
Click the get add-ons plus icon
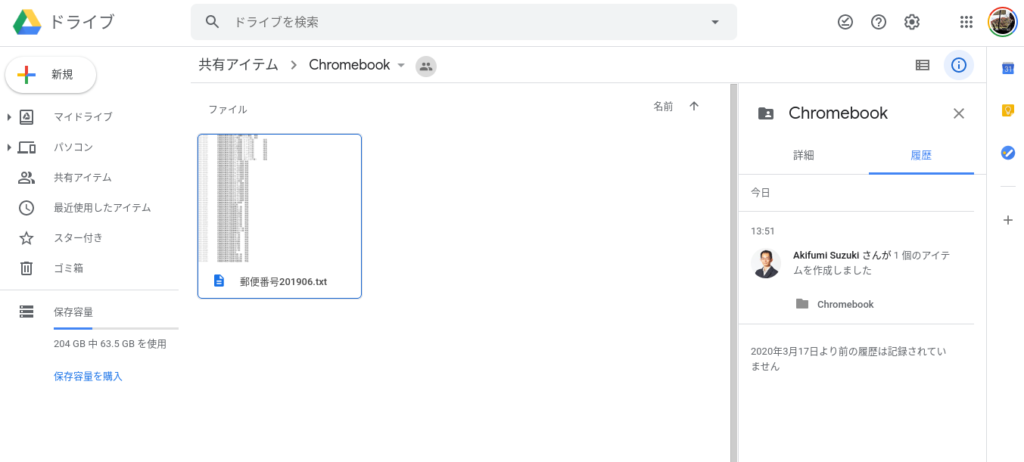pos(1007,219)
